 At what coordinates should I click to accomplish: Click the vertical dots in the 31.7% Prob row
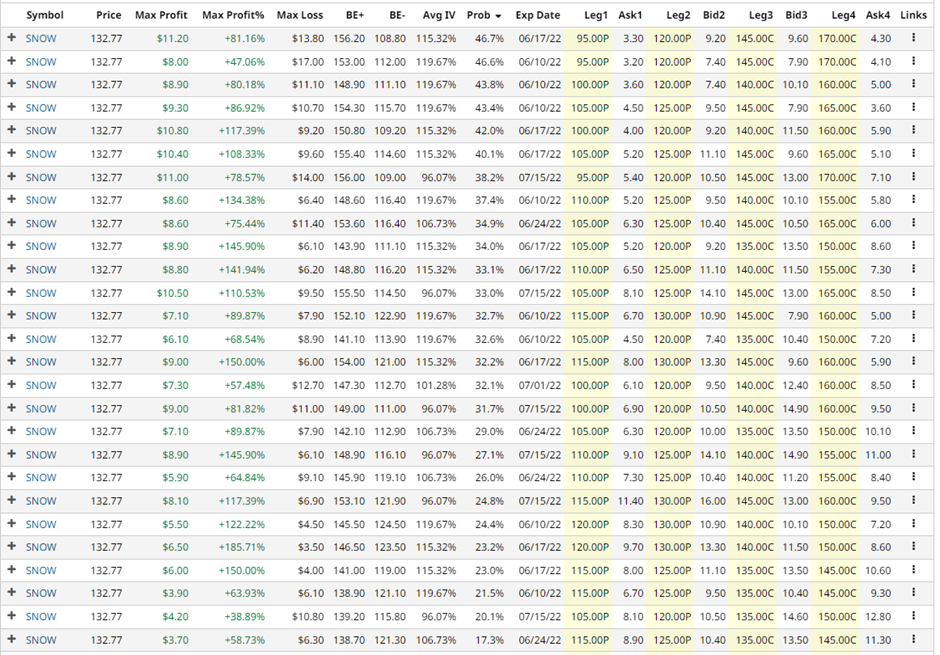pyautogui.click(x=913, y=408)
